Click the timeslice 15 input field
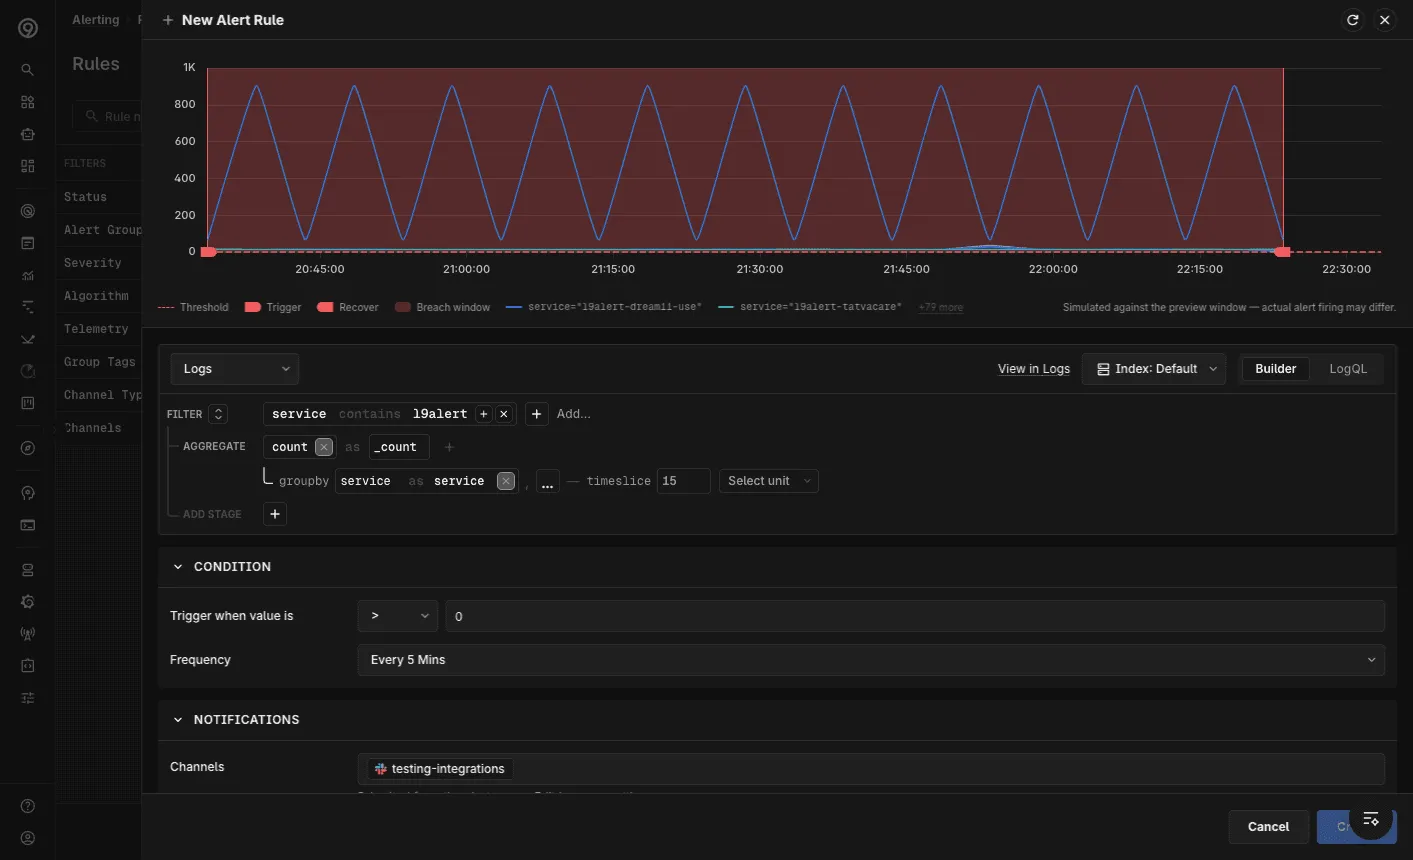Image resolution: width=1413 pixels, height=860 pixels. tap(684, 481)
